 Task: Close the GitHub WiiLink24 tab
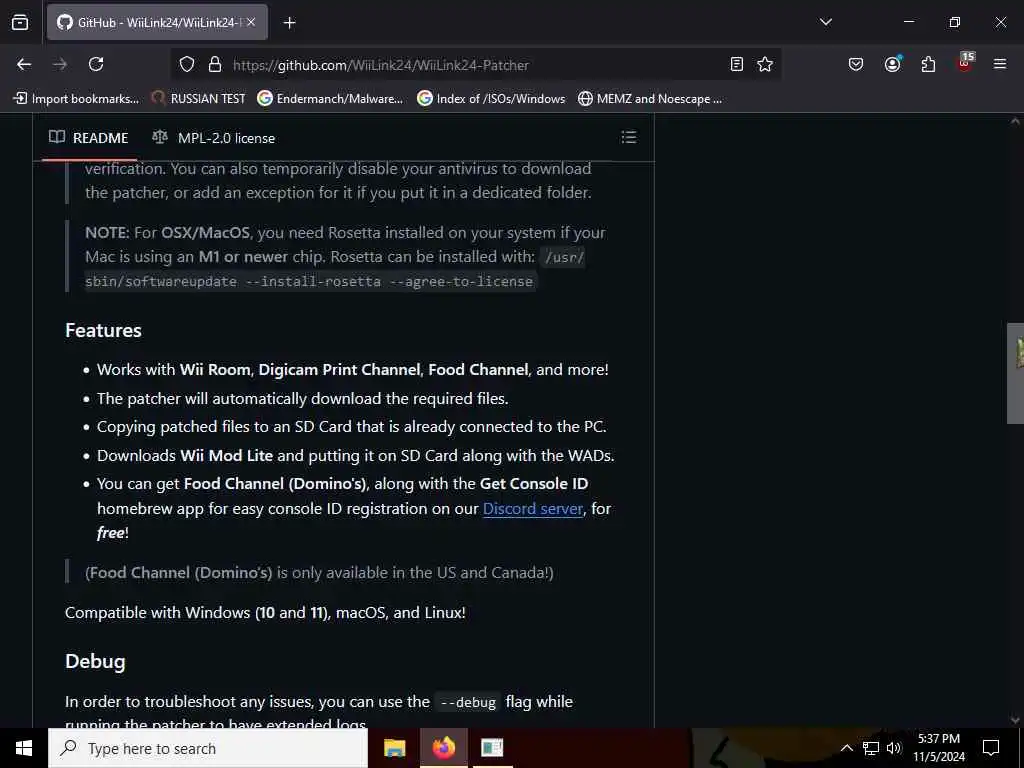pyautogui.click(x=251, y=22)
